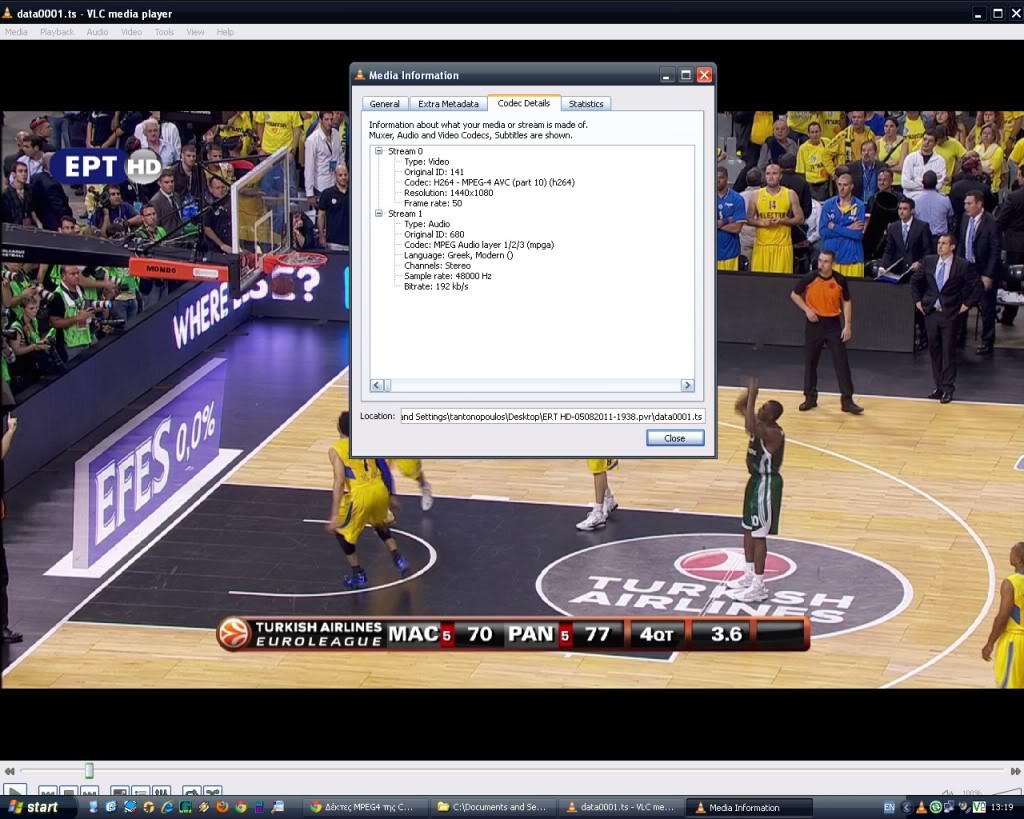Switch to the General tab
This screenshot has width=1024, height=819.
coord(384,104)
